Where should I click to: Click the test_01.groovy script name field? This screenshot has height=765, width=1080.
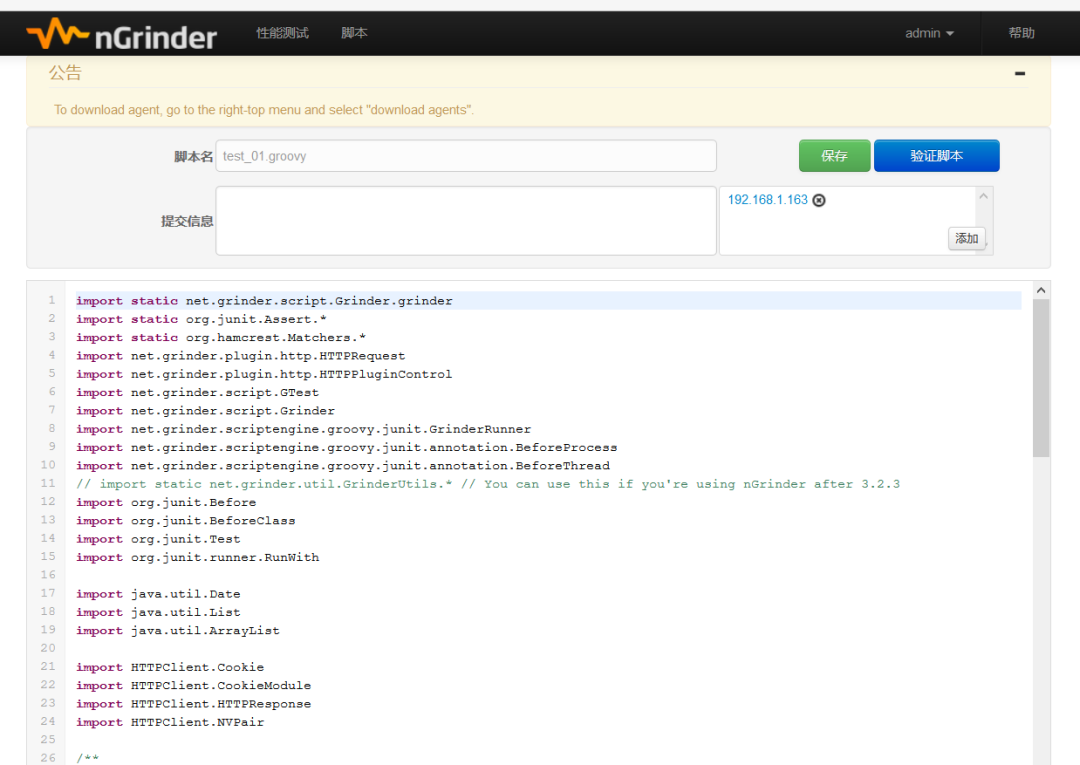tap(466, 155)
